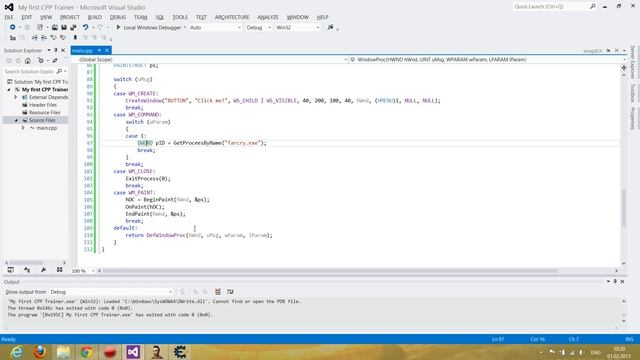640x360 pixels.
Task: Open the Auto dropdown next to debugger
Action: [215, 27]
